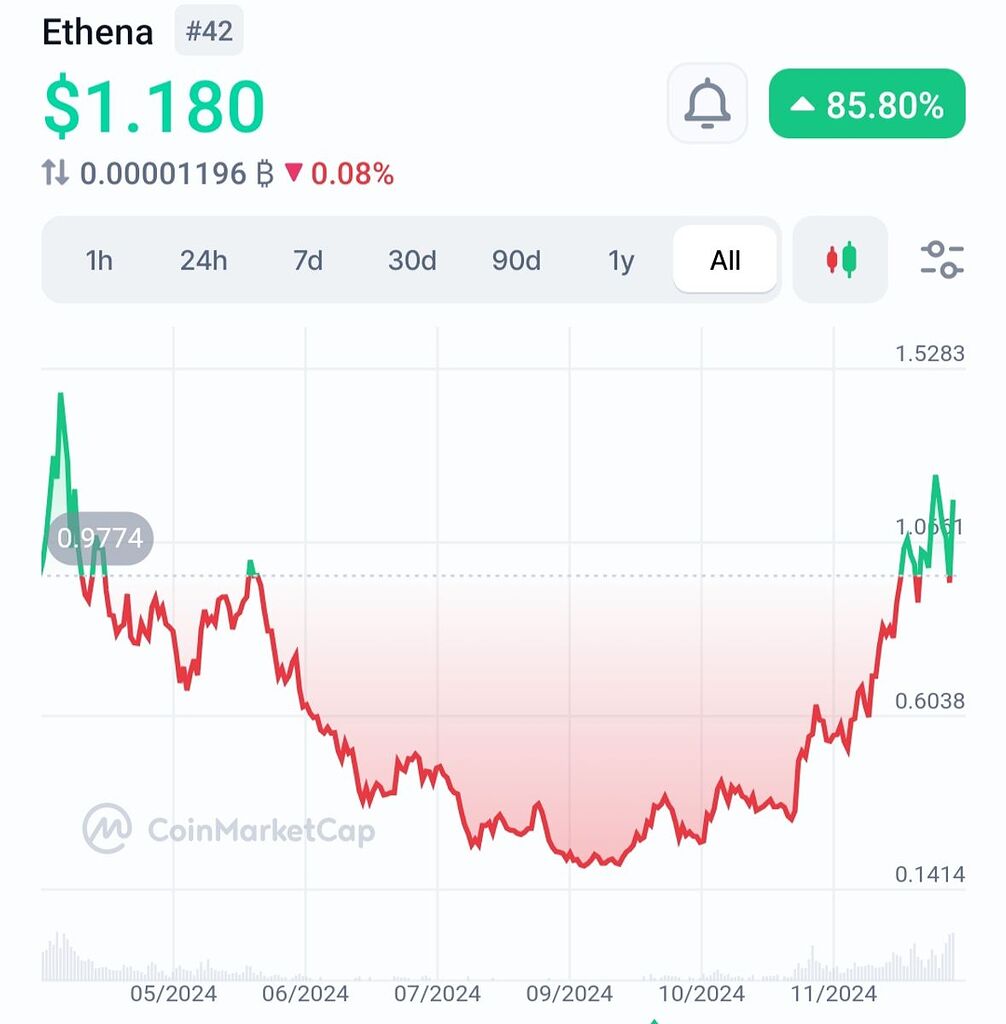Tap the BTC price swap arrows icon
The image size is (1006, 1024).
coord(55,172)
